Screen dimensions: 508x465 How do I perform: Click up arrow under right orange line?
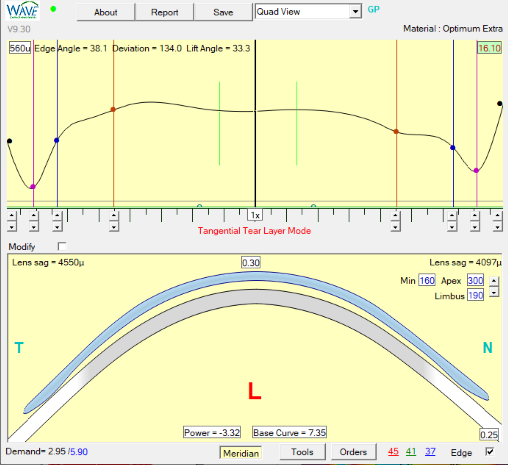click(x=395, y=215)
